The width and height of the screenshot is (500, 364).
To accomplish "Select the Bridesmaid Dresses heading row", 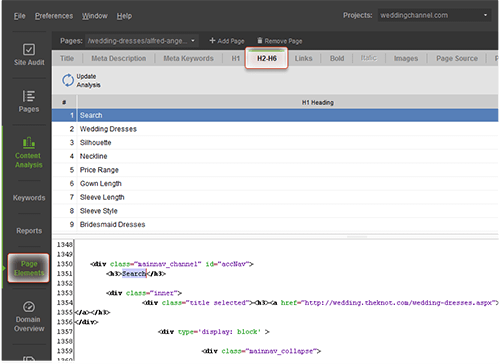I will tap(275, 225).
